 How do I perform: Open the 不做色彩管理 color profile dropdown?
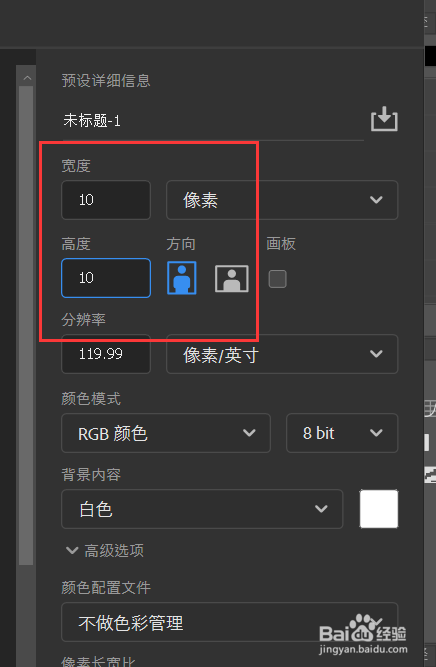click(230, 622)
